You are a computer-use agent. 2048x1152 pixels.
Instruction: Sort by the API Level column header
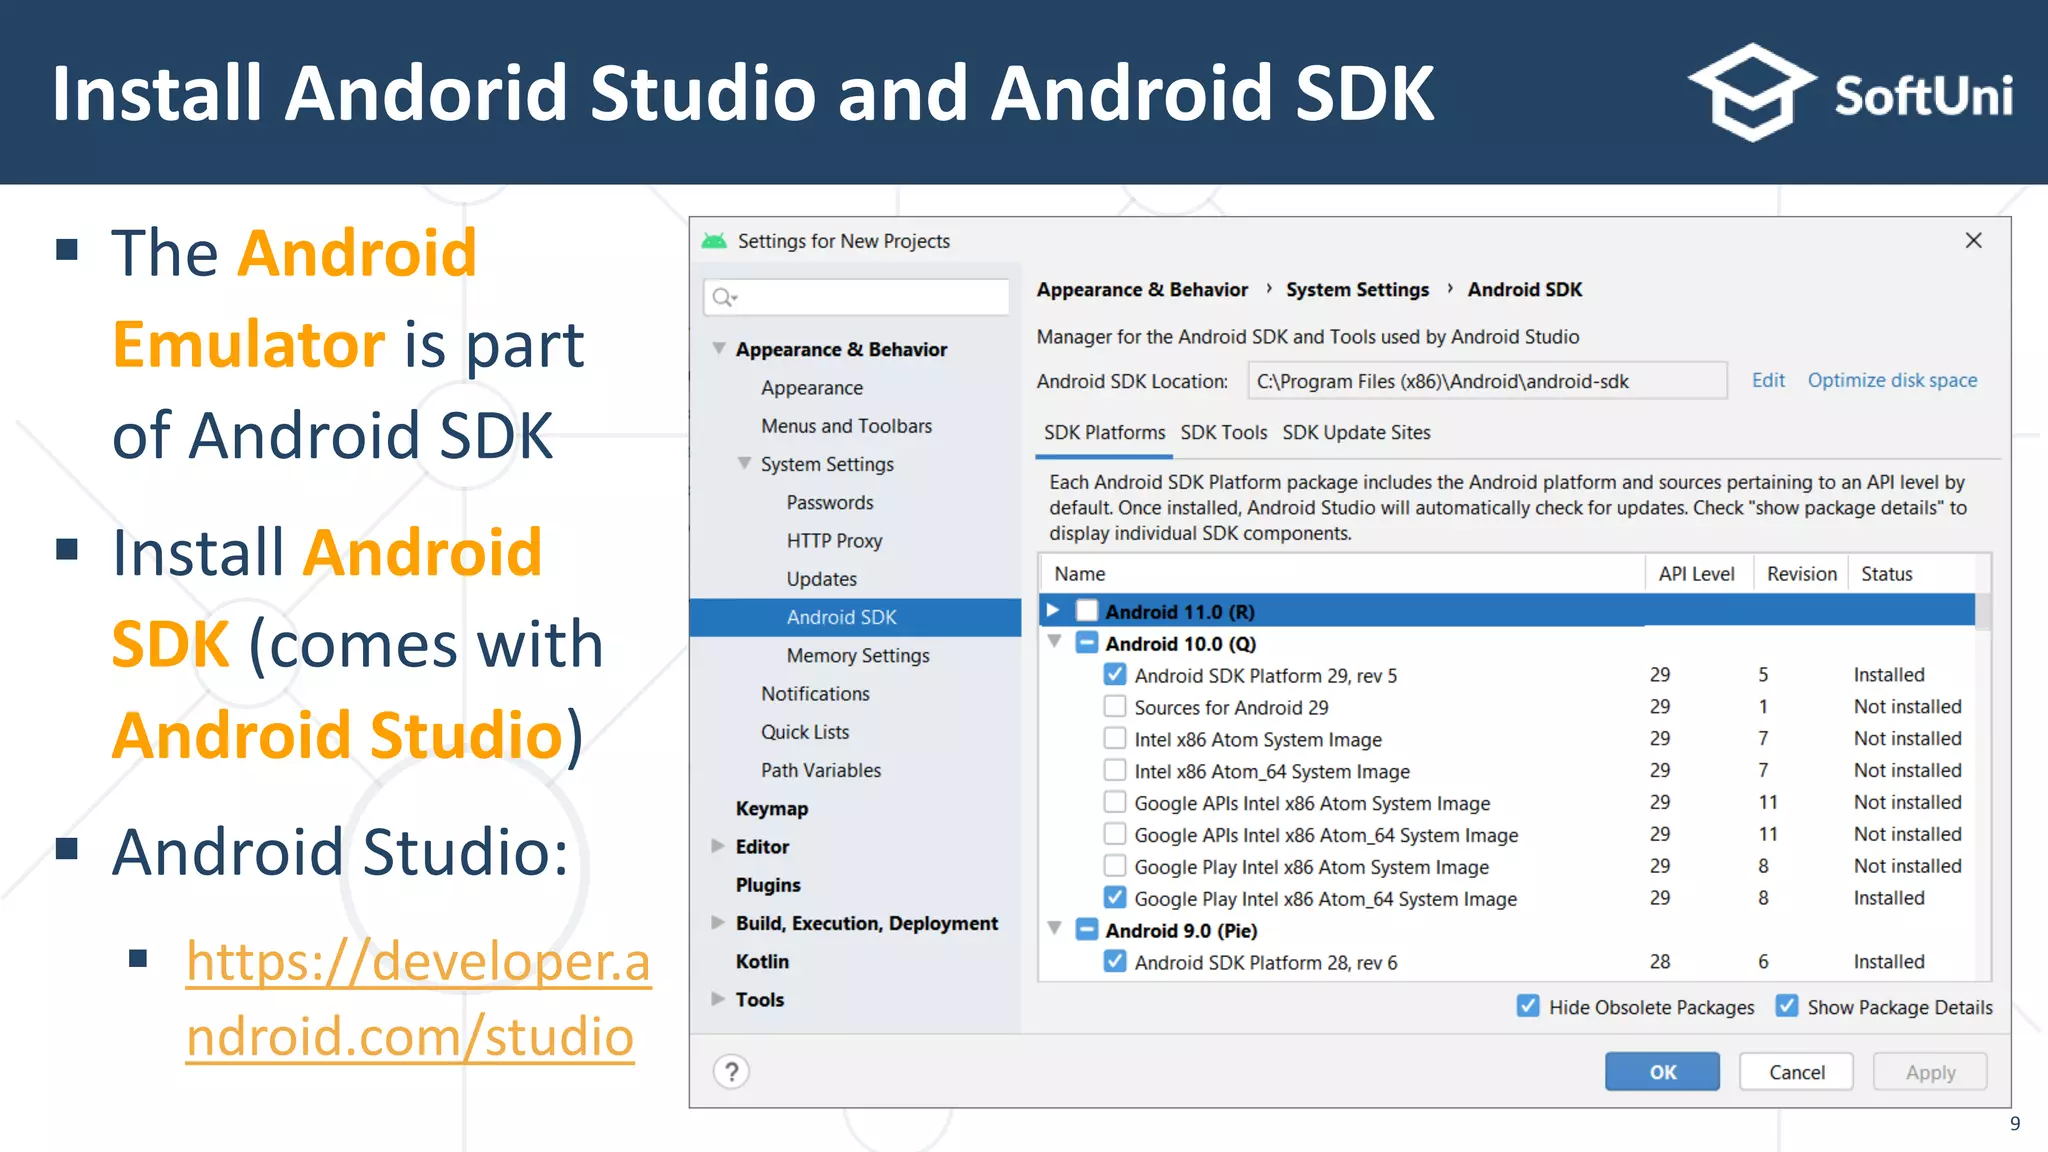pos(1697,574)
